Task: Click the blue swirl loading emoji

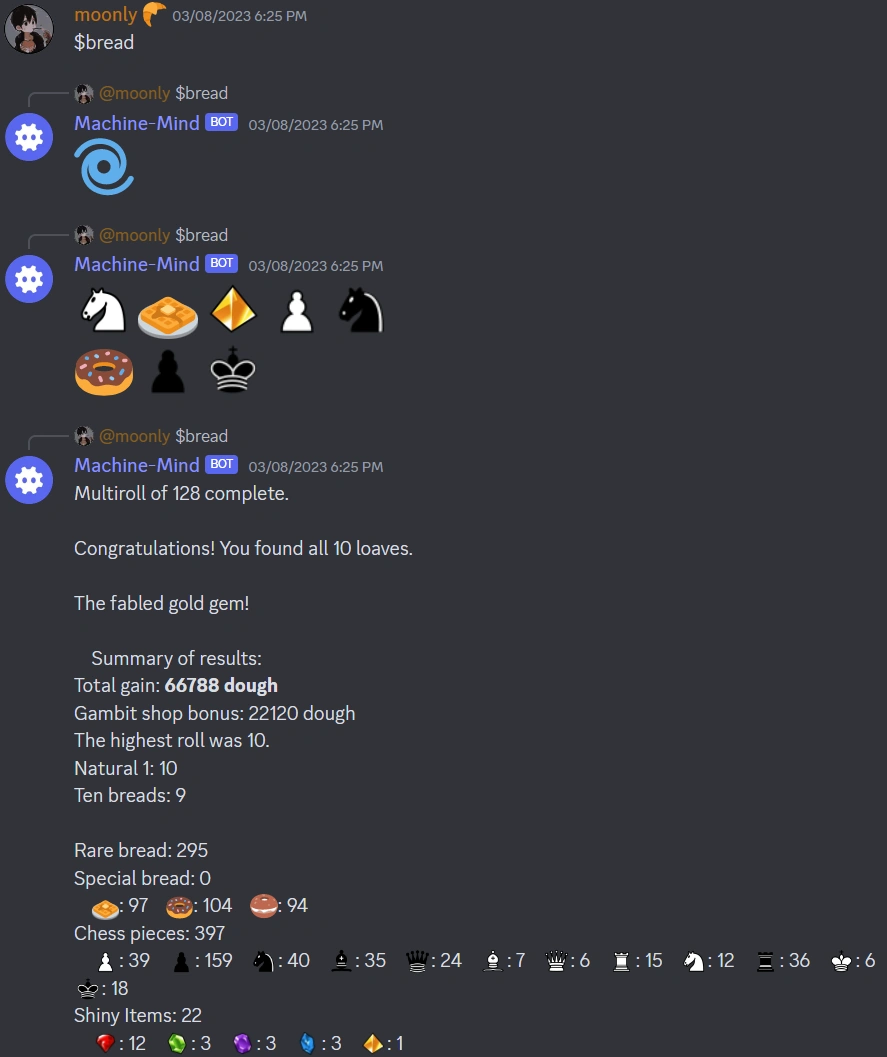Action: (104, 167)
